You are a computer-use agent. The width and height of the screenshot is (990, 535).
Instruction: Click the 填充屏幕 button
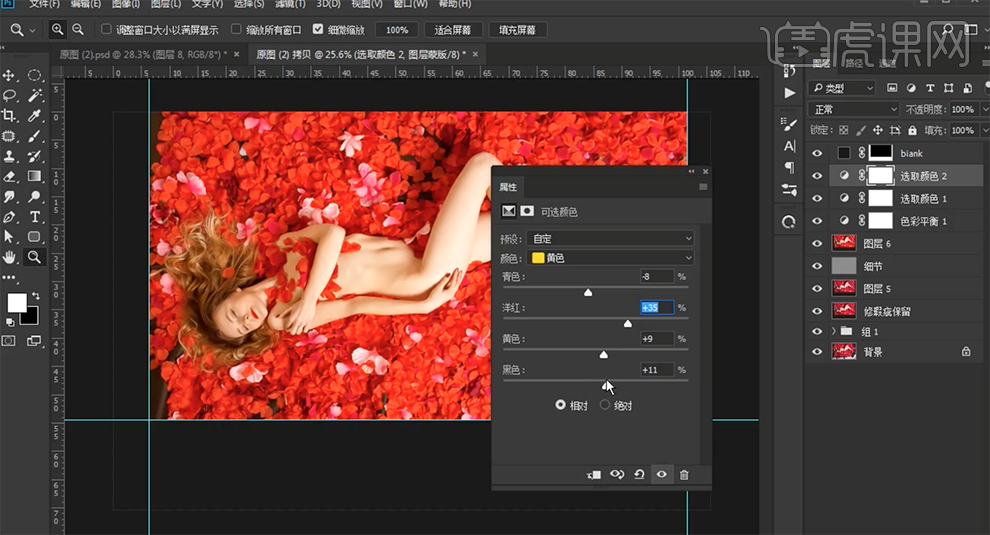(x=517, y=30)
